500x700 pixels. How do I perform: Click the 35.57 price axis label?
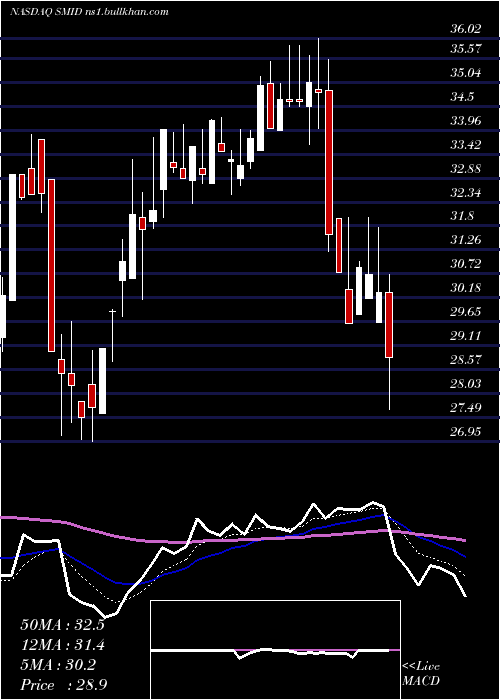click(466, 49)
